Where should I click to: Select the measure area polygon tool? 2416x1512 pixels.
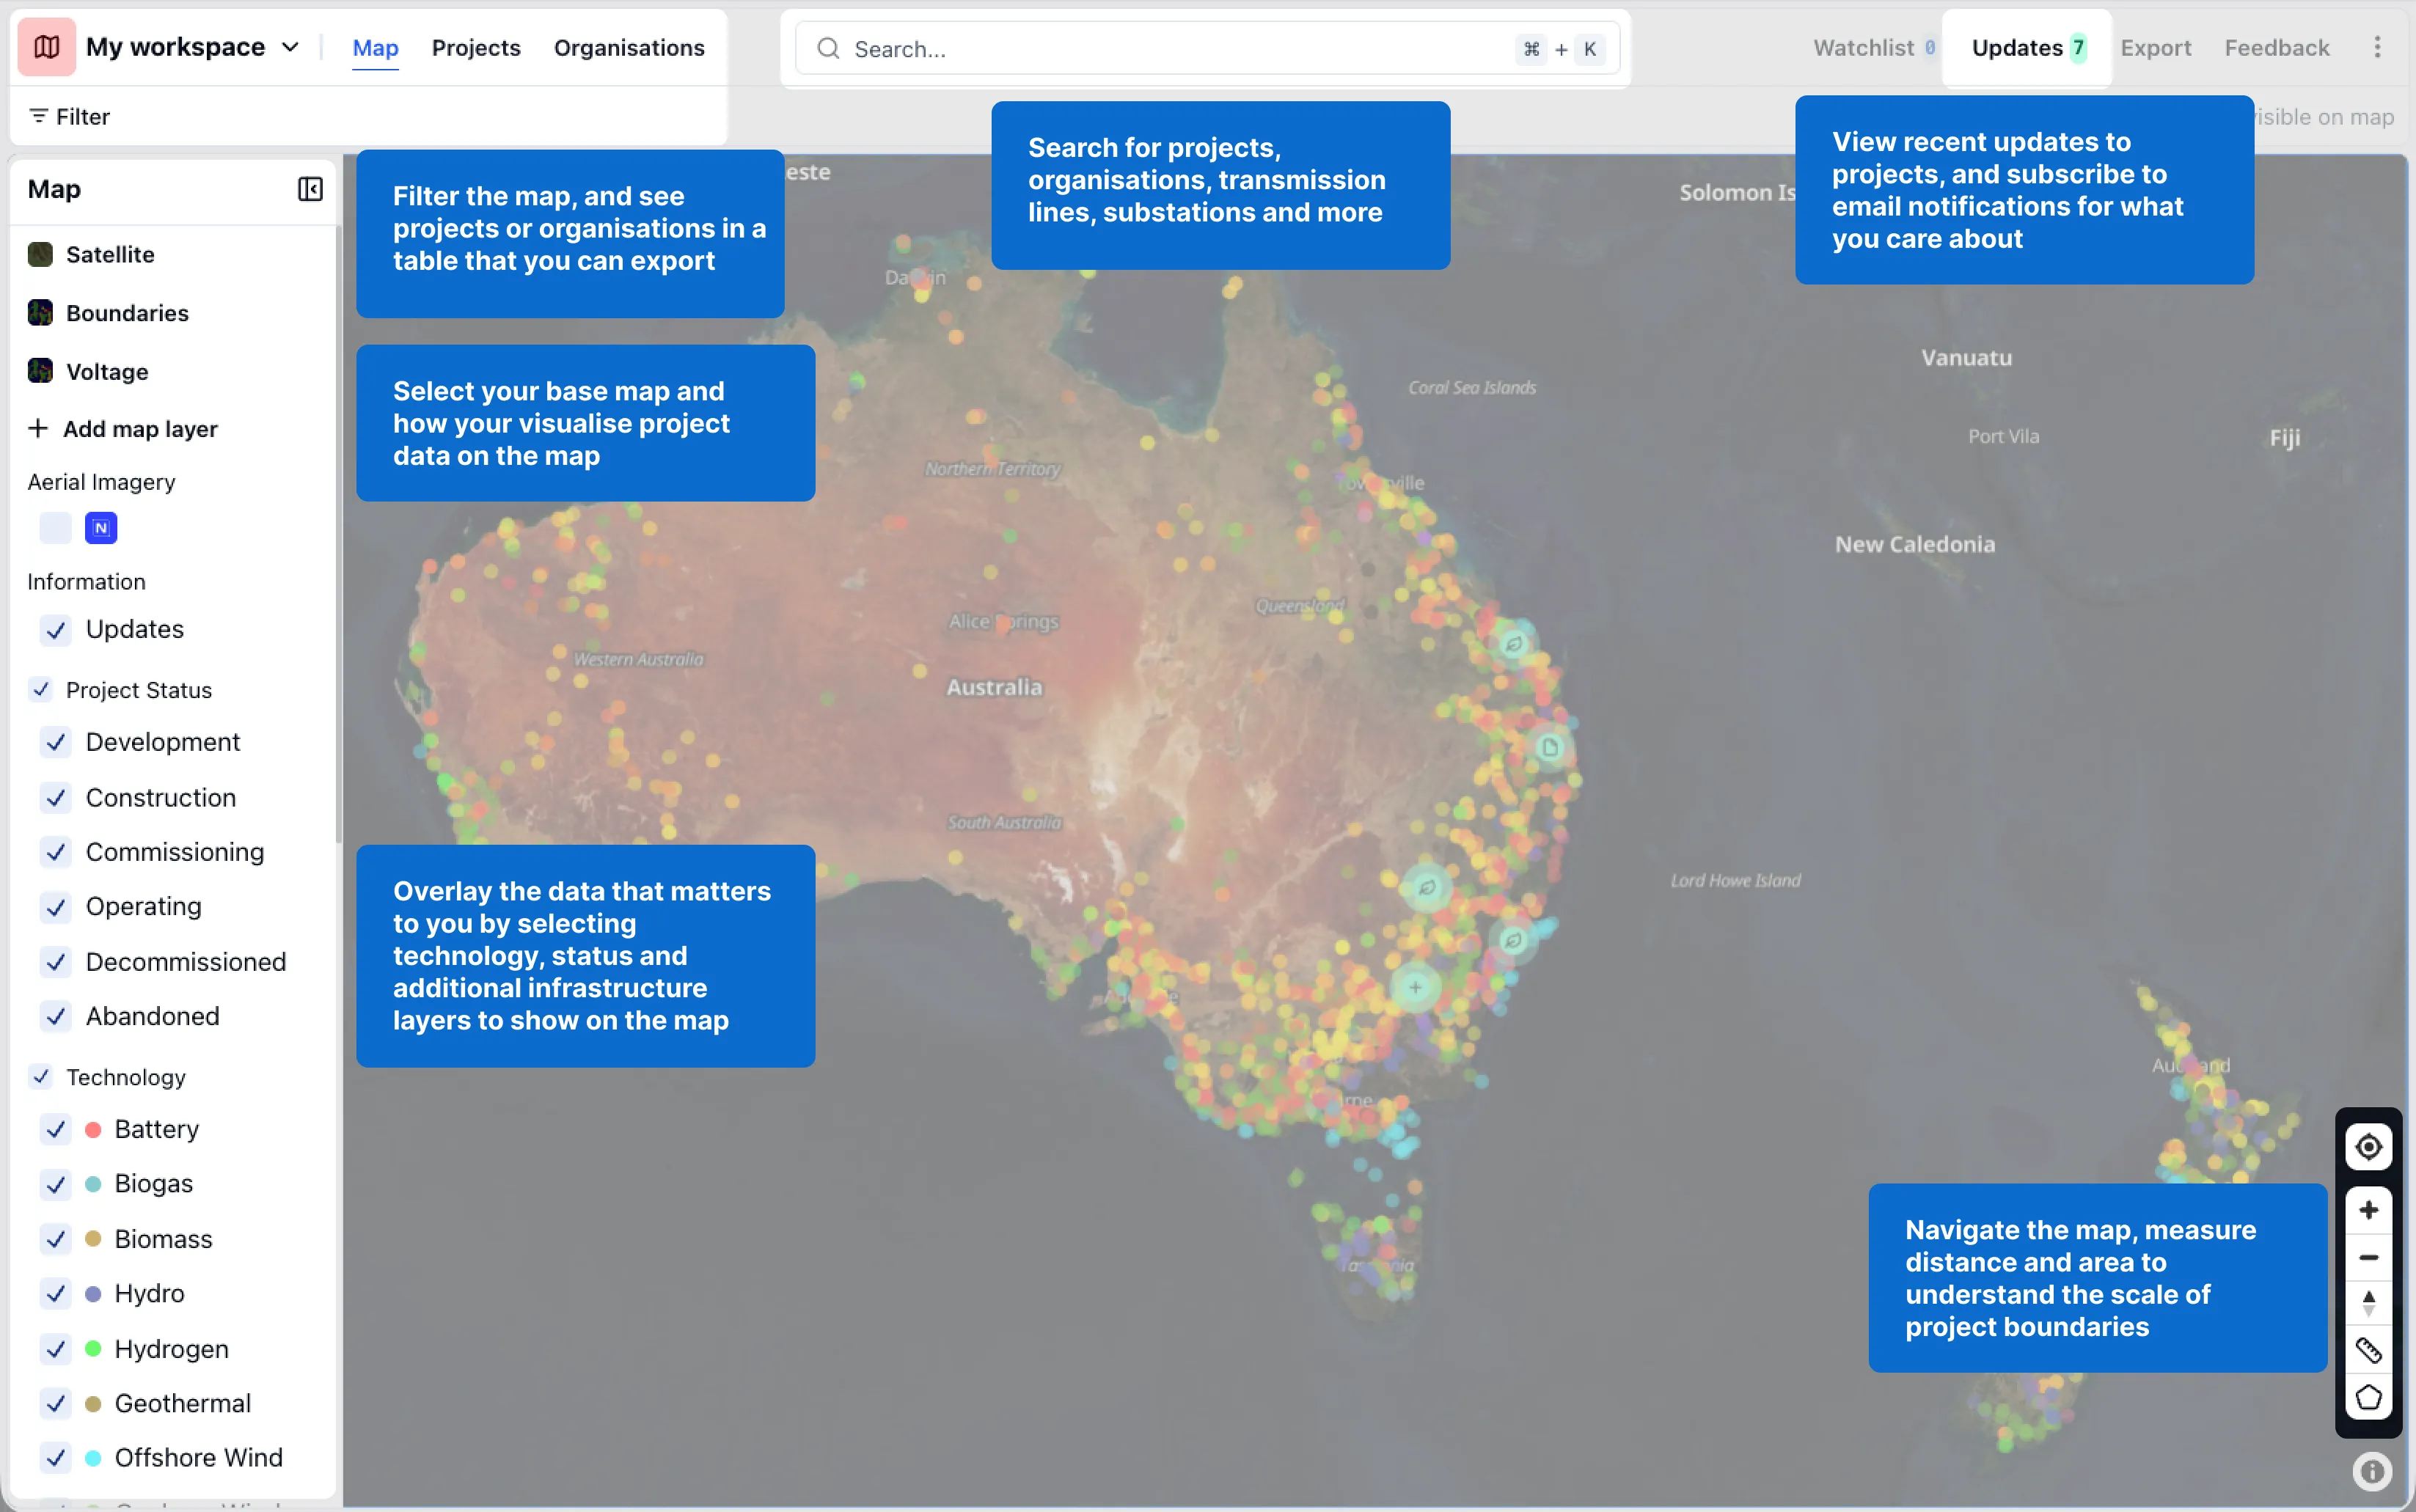tap(2368, 1398)
